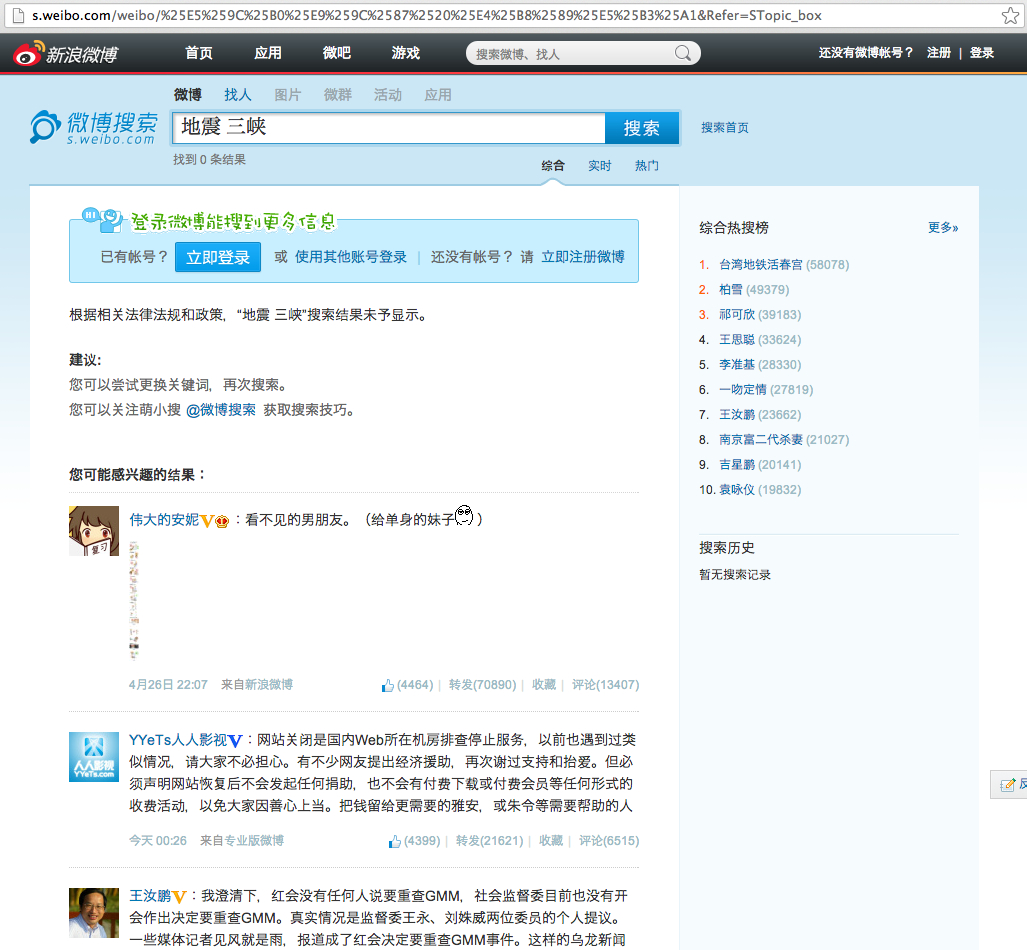Select the 活动 search category tab
Viewport: 1027px width, 950px height.
(388, 95)
